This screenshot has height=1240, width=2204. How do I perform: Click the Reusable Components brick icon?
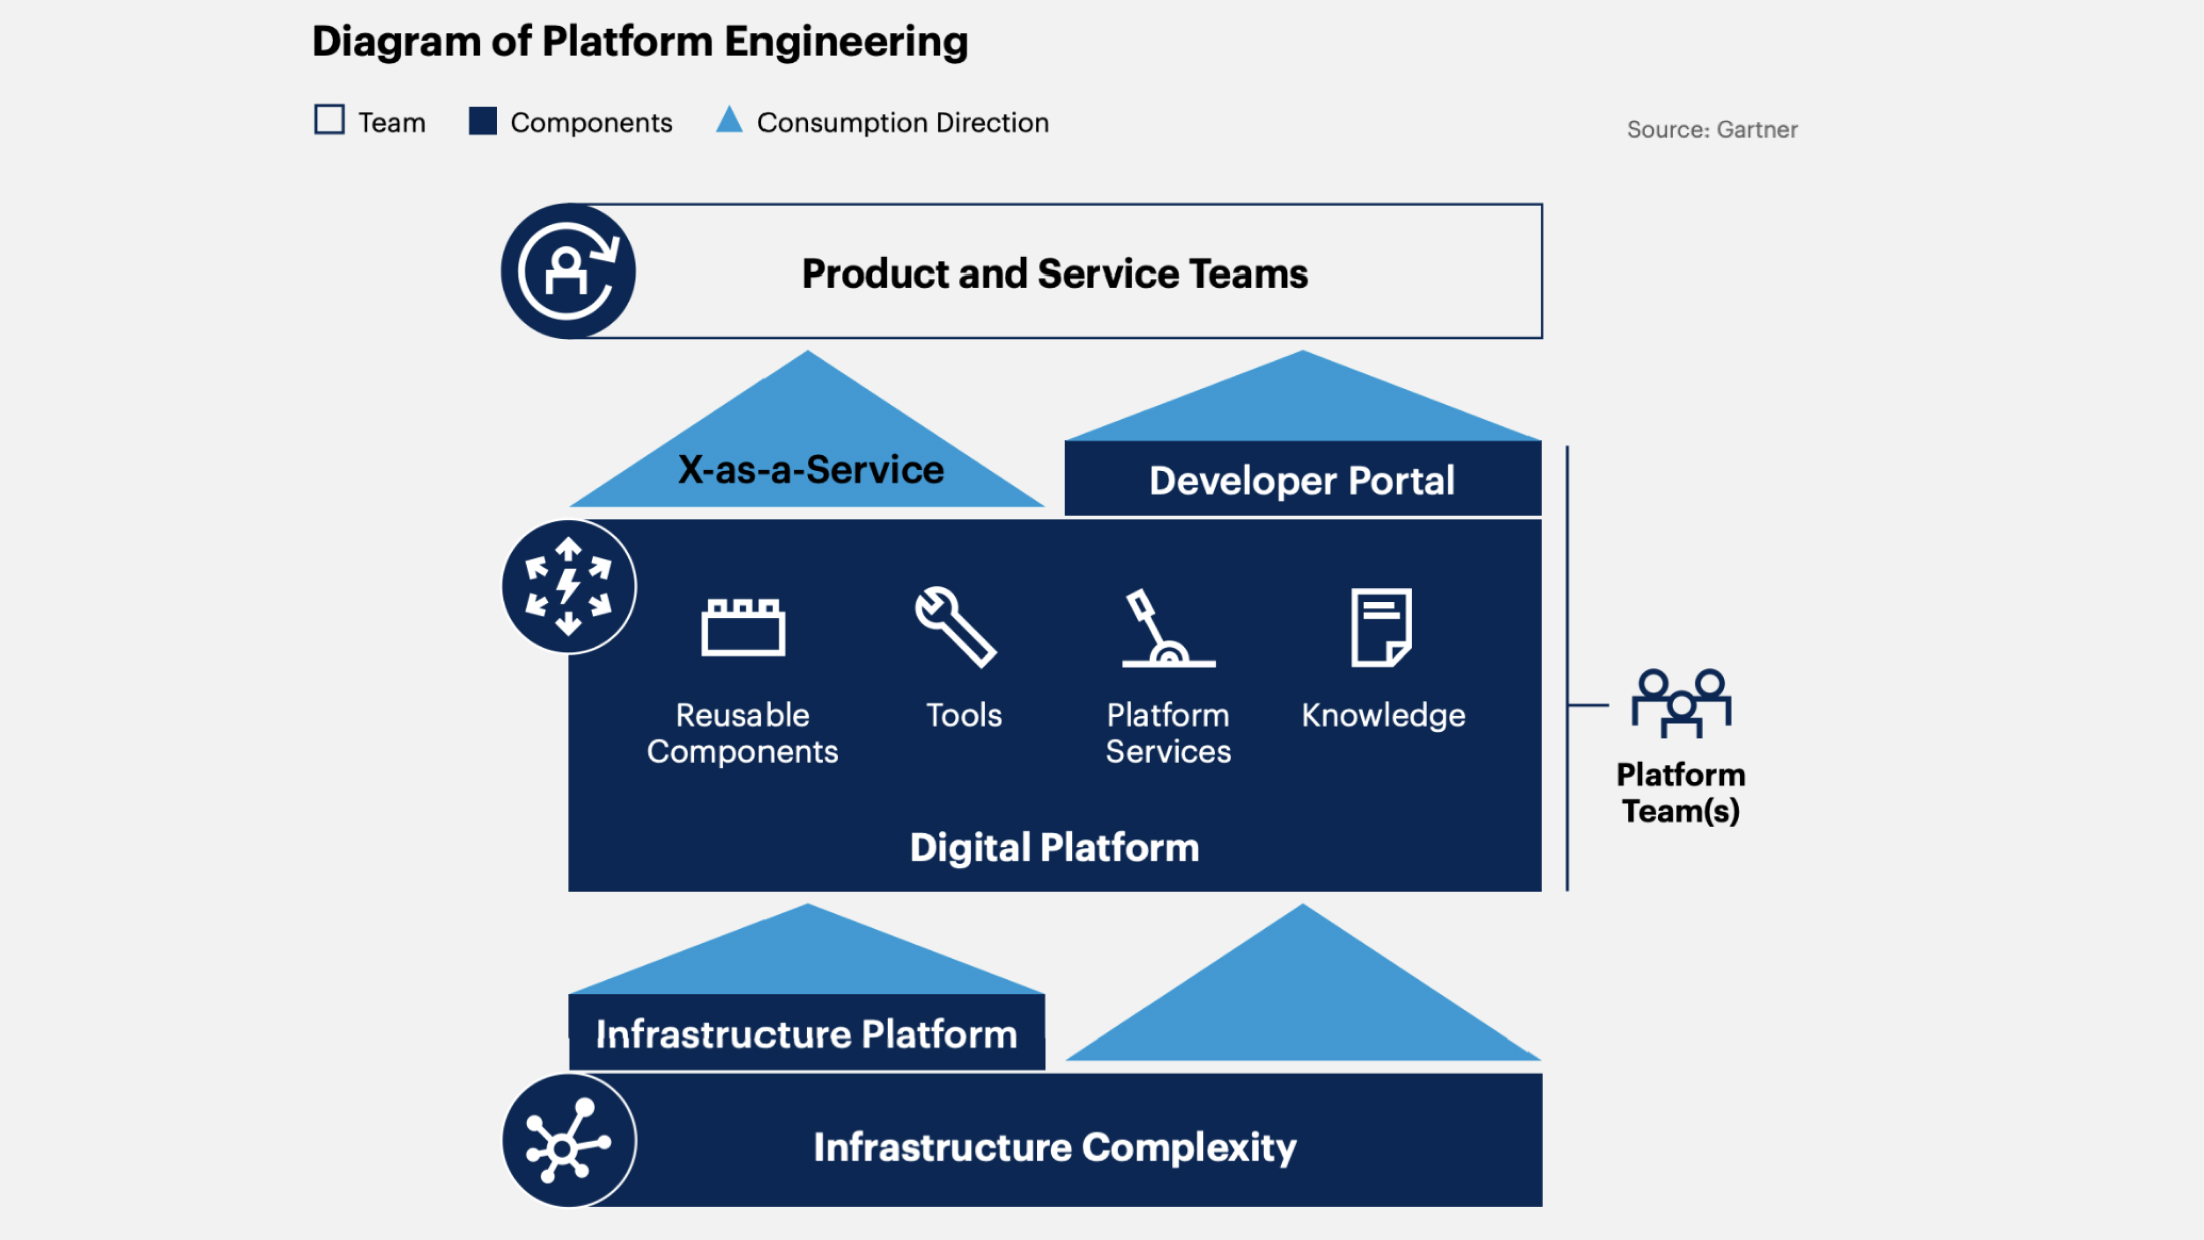[x=743, y=627]
